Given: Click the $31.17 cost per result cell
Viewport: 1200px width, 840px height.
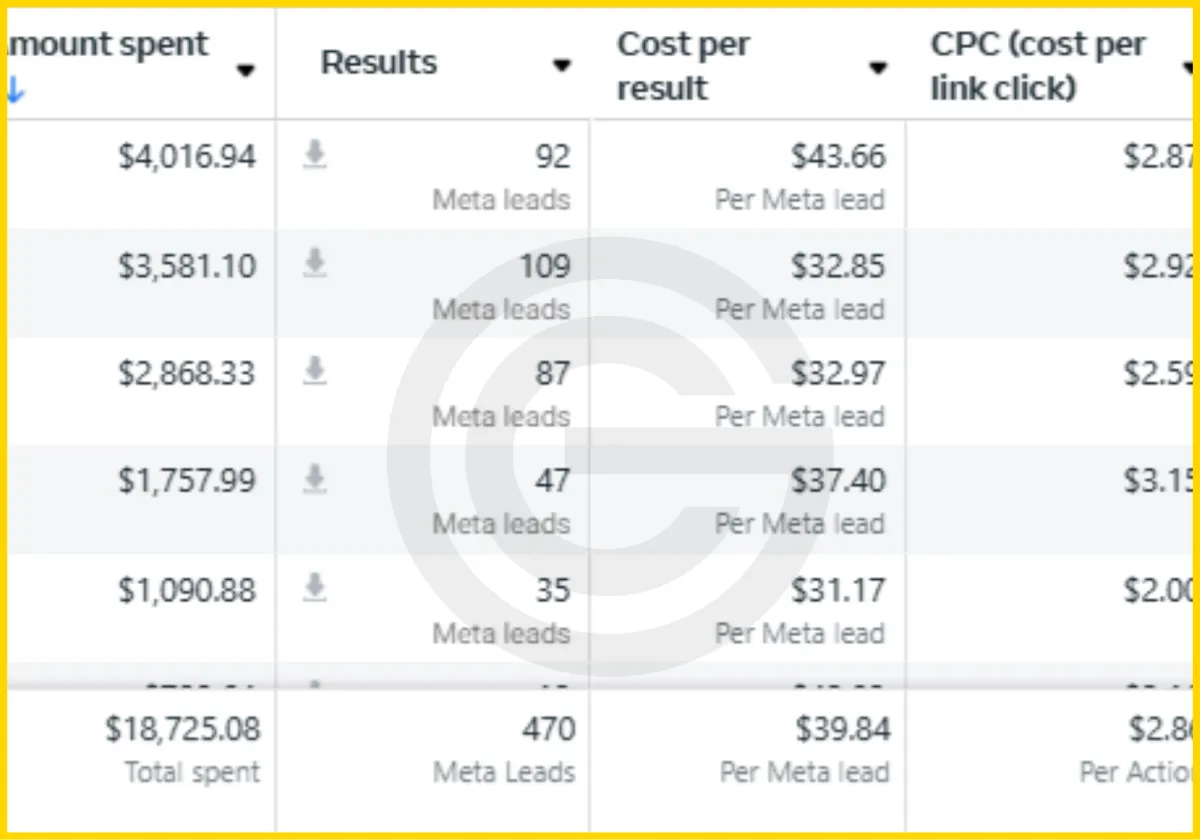Looking at the screenshot, I should pyautogui.click(x=838, y=590).
